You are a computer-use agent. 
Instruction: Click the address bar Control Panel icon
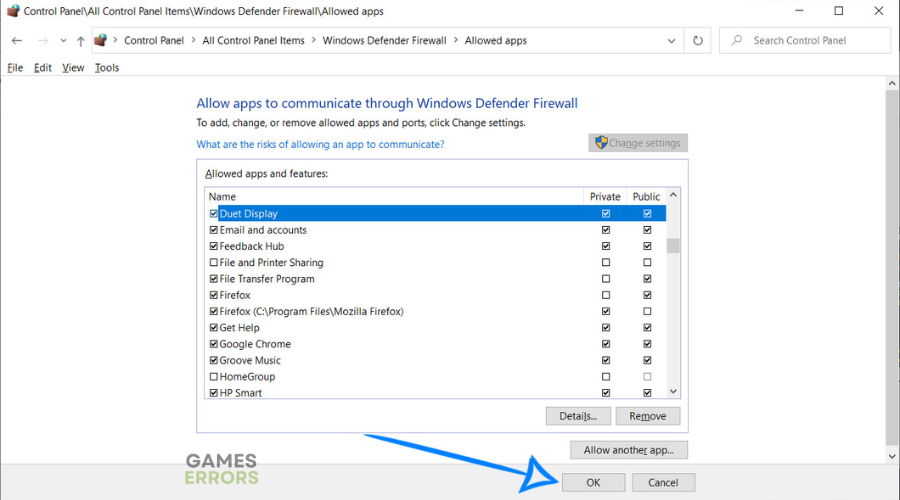[100, 40]
